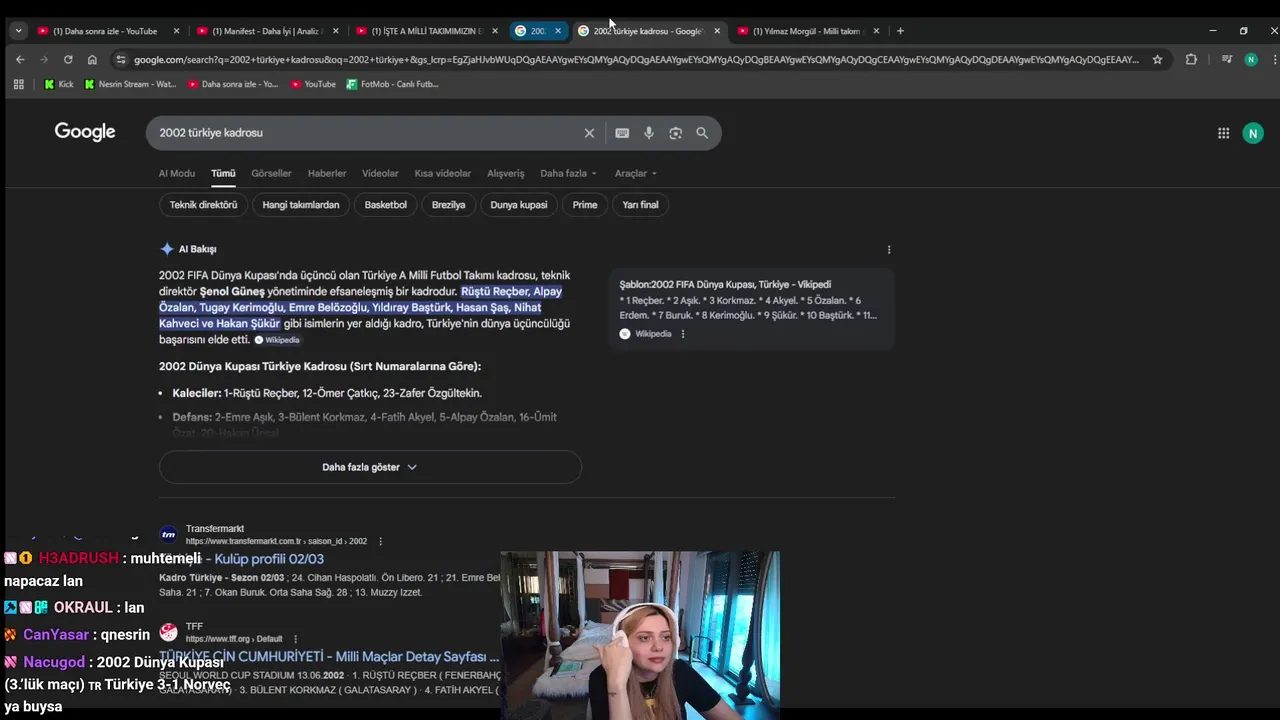1280x720 pixels.
Task: Select the Prime filter chip
Action: (x=585, y=205)
